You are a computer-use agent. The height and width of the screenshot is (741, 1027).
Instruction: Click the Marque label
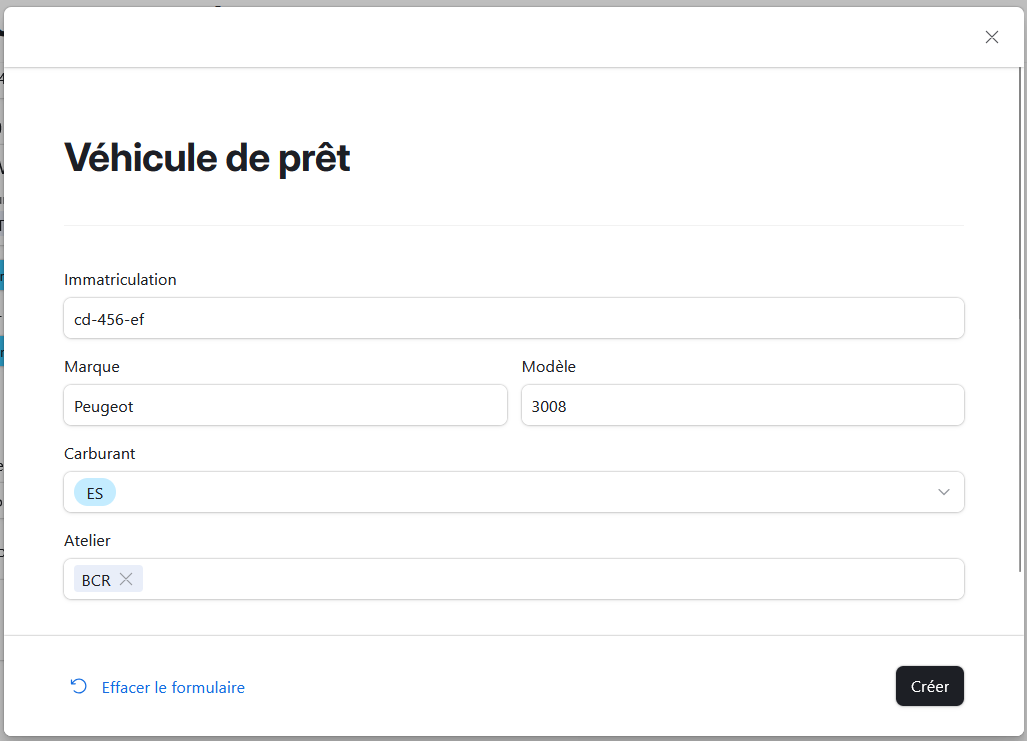pos(92,367)
